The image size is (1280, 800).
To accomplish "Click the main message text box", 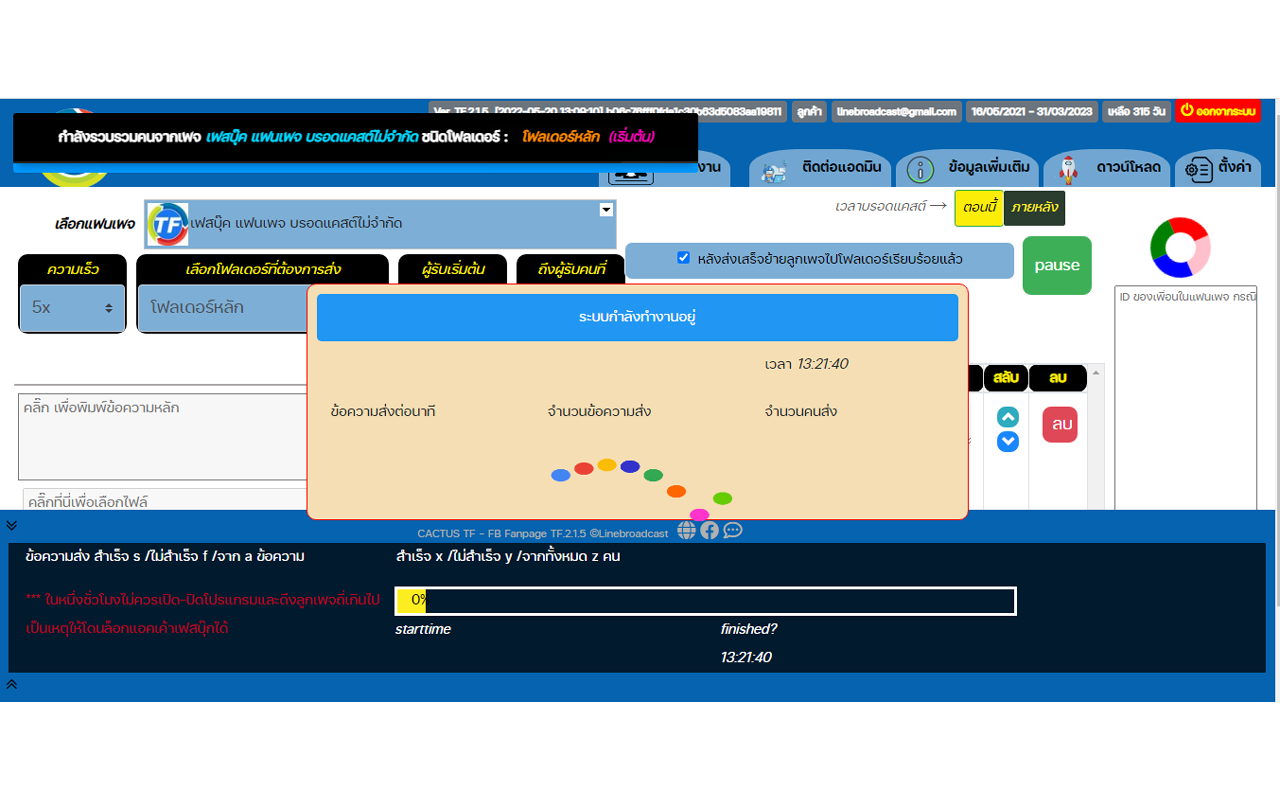I will click(164, 436).
